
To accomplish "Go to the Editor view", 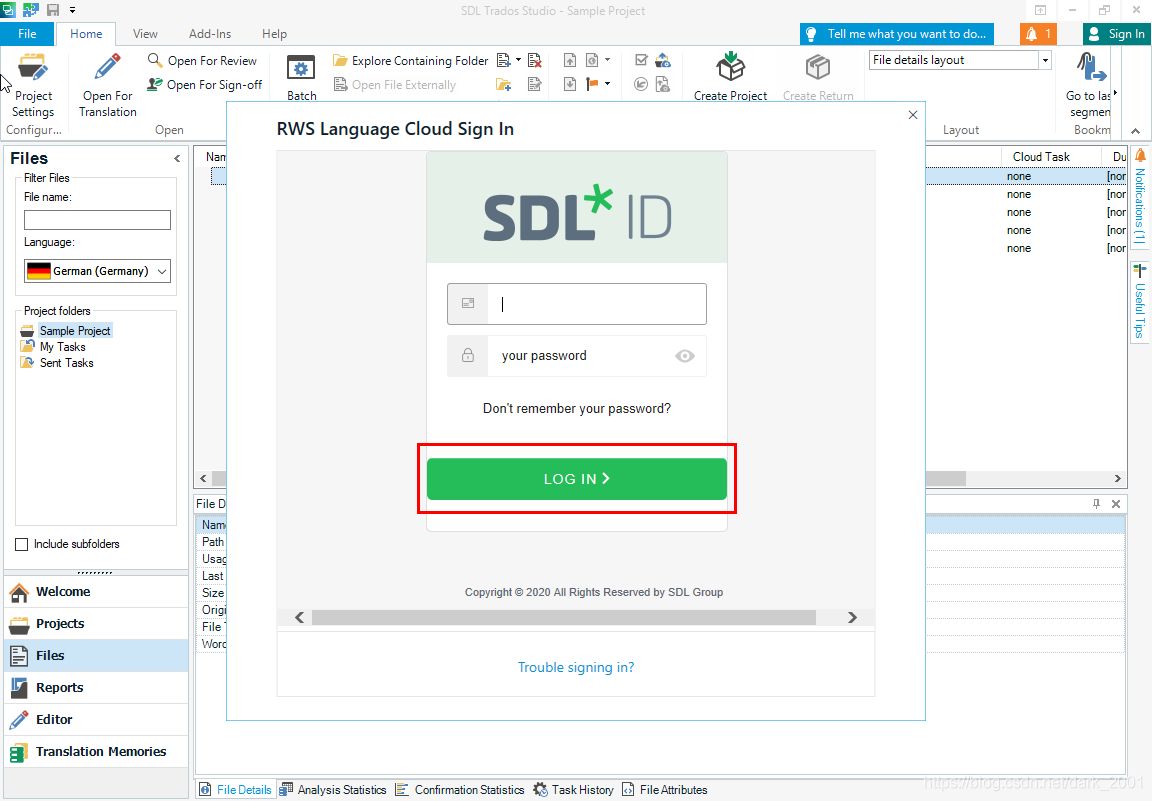I will (x=96, y=719).
